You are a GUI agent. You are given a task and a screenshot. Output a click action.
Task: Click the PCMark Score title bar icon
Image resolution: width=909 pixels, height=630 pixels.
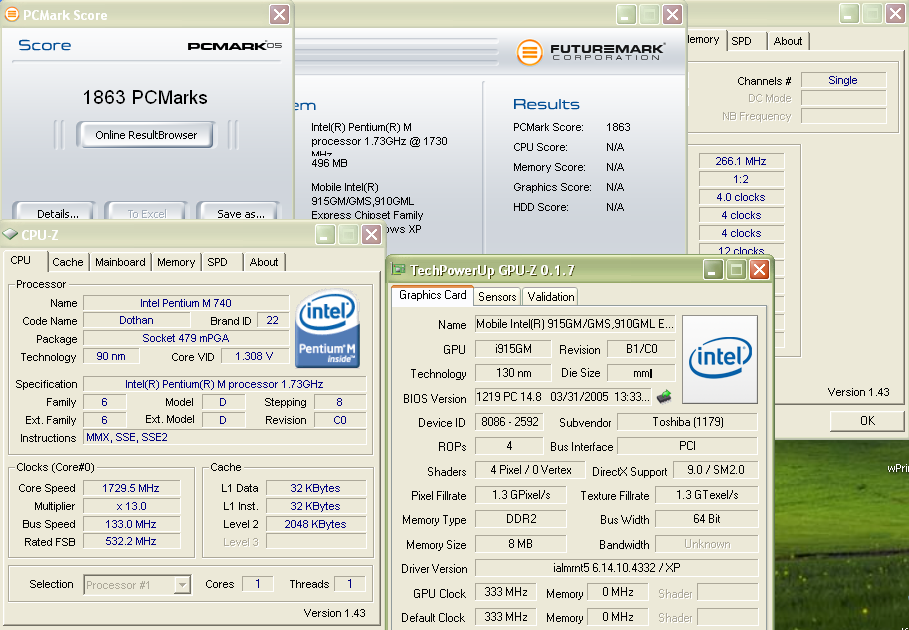pyautogui.click(x=11, y=14)
